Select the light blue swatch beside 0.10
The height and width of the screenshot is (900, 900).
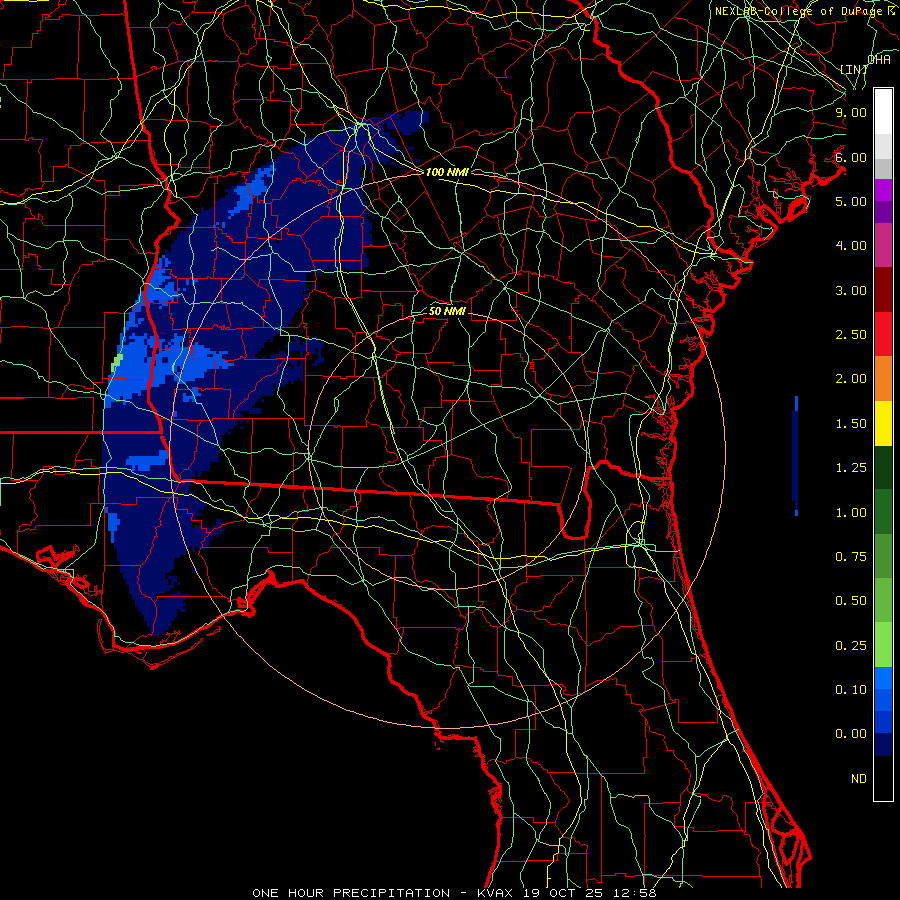[883, 678]
